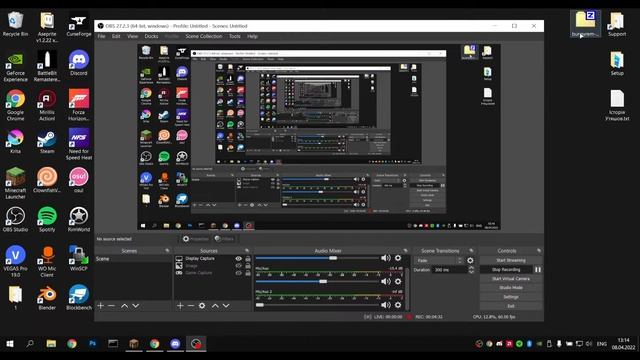
Task: Pop out the Scenes dock panel
Action: tap(167, 251)
